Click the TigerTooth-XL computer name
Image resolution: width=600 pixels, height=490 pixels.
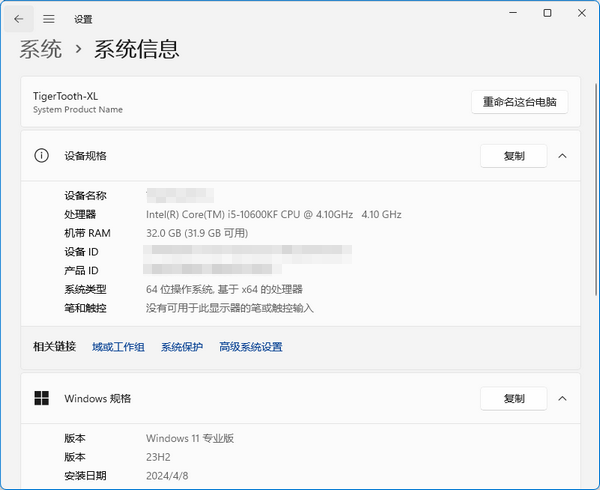(x=65, y=96)
